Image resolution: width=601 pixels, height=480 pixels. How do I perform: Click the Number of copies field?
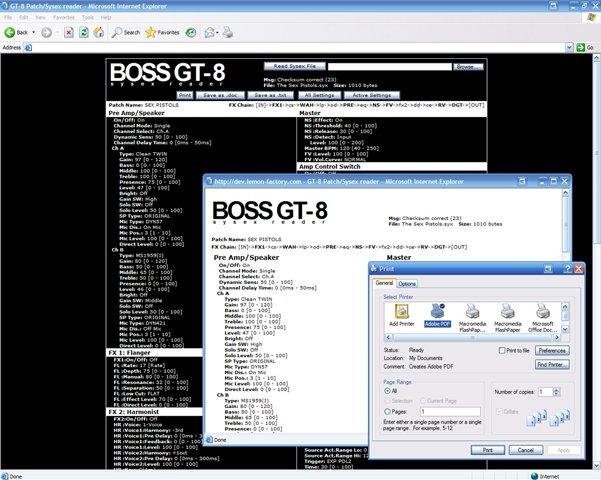(546, 392)
